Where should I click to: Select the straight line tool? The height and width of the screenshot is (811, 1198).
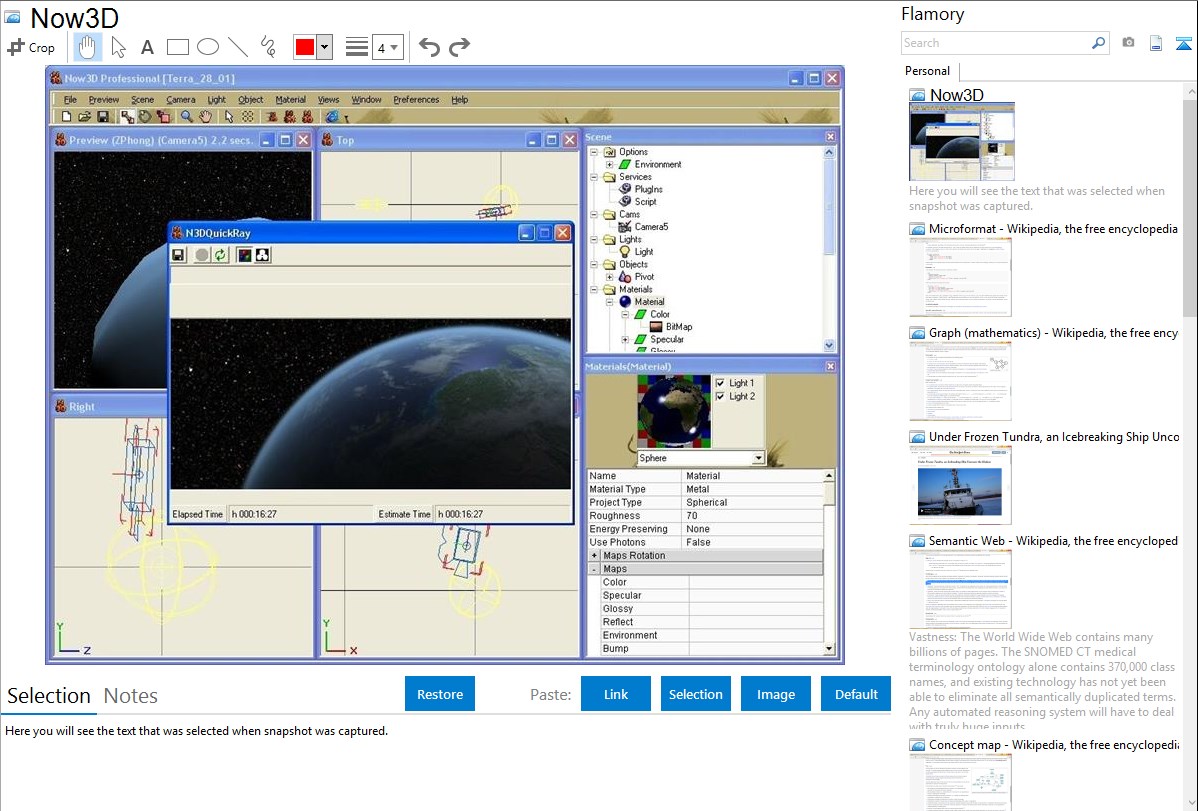tap(238, 47)
